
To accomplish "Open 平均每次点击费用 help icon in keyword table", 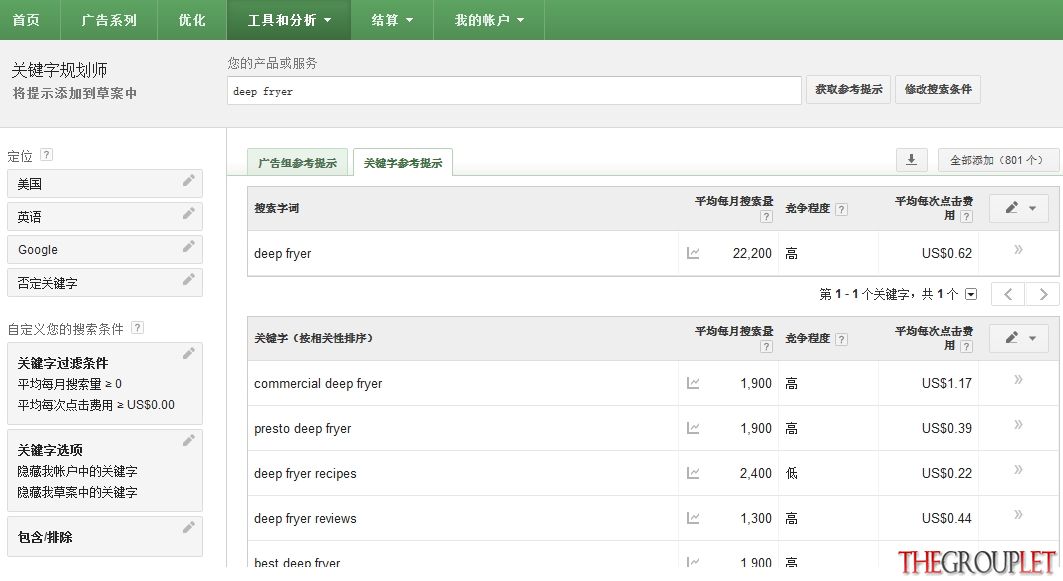I will pyautogui.click(x=967, y=346).
